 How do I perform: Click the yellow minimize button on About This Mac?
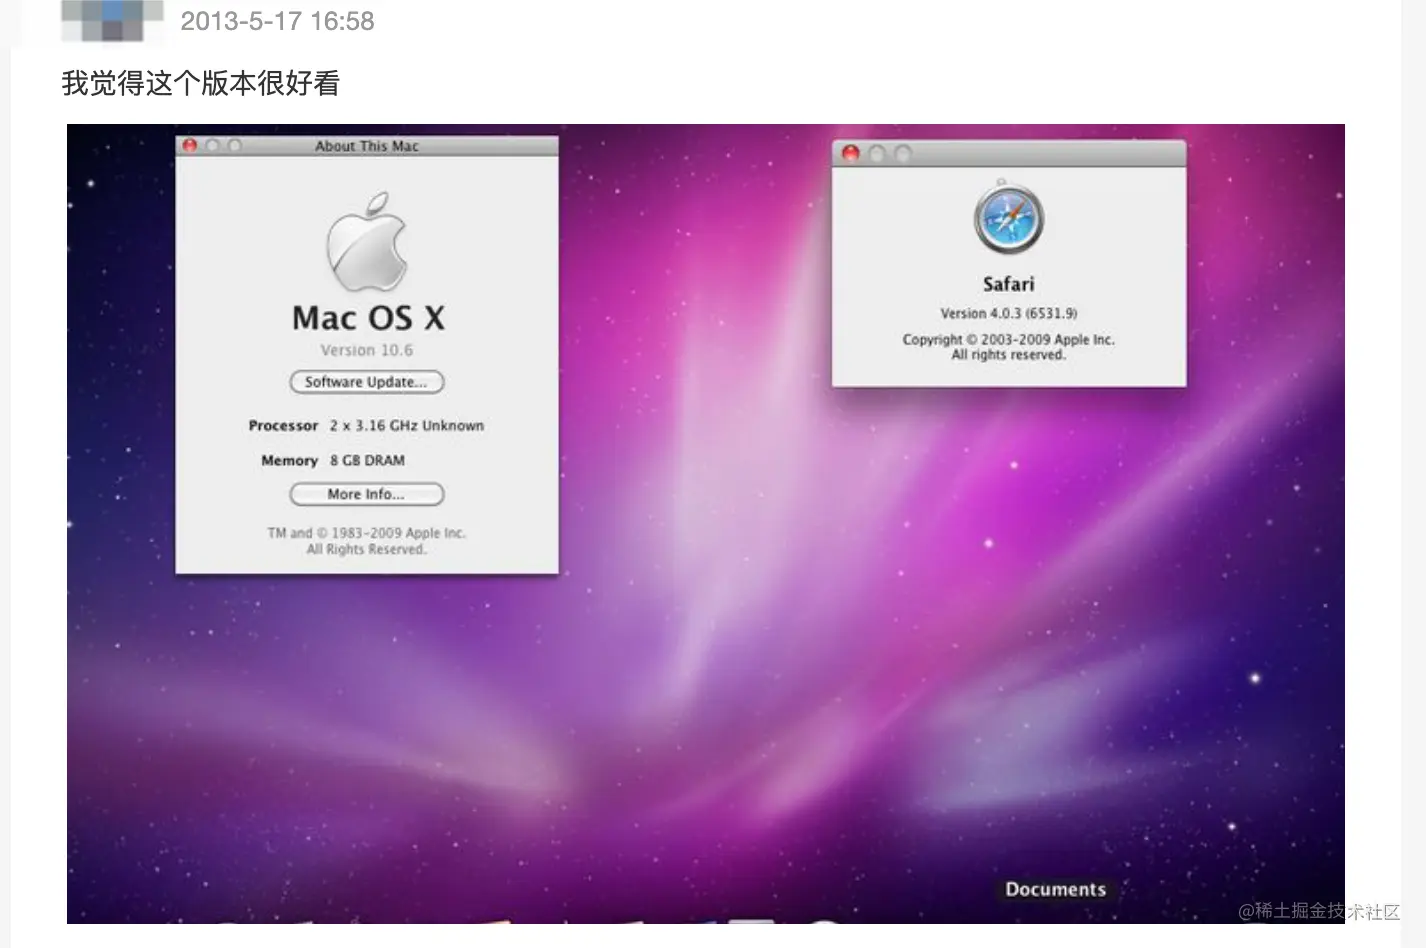(211, 145)
